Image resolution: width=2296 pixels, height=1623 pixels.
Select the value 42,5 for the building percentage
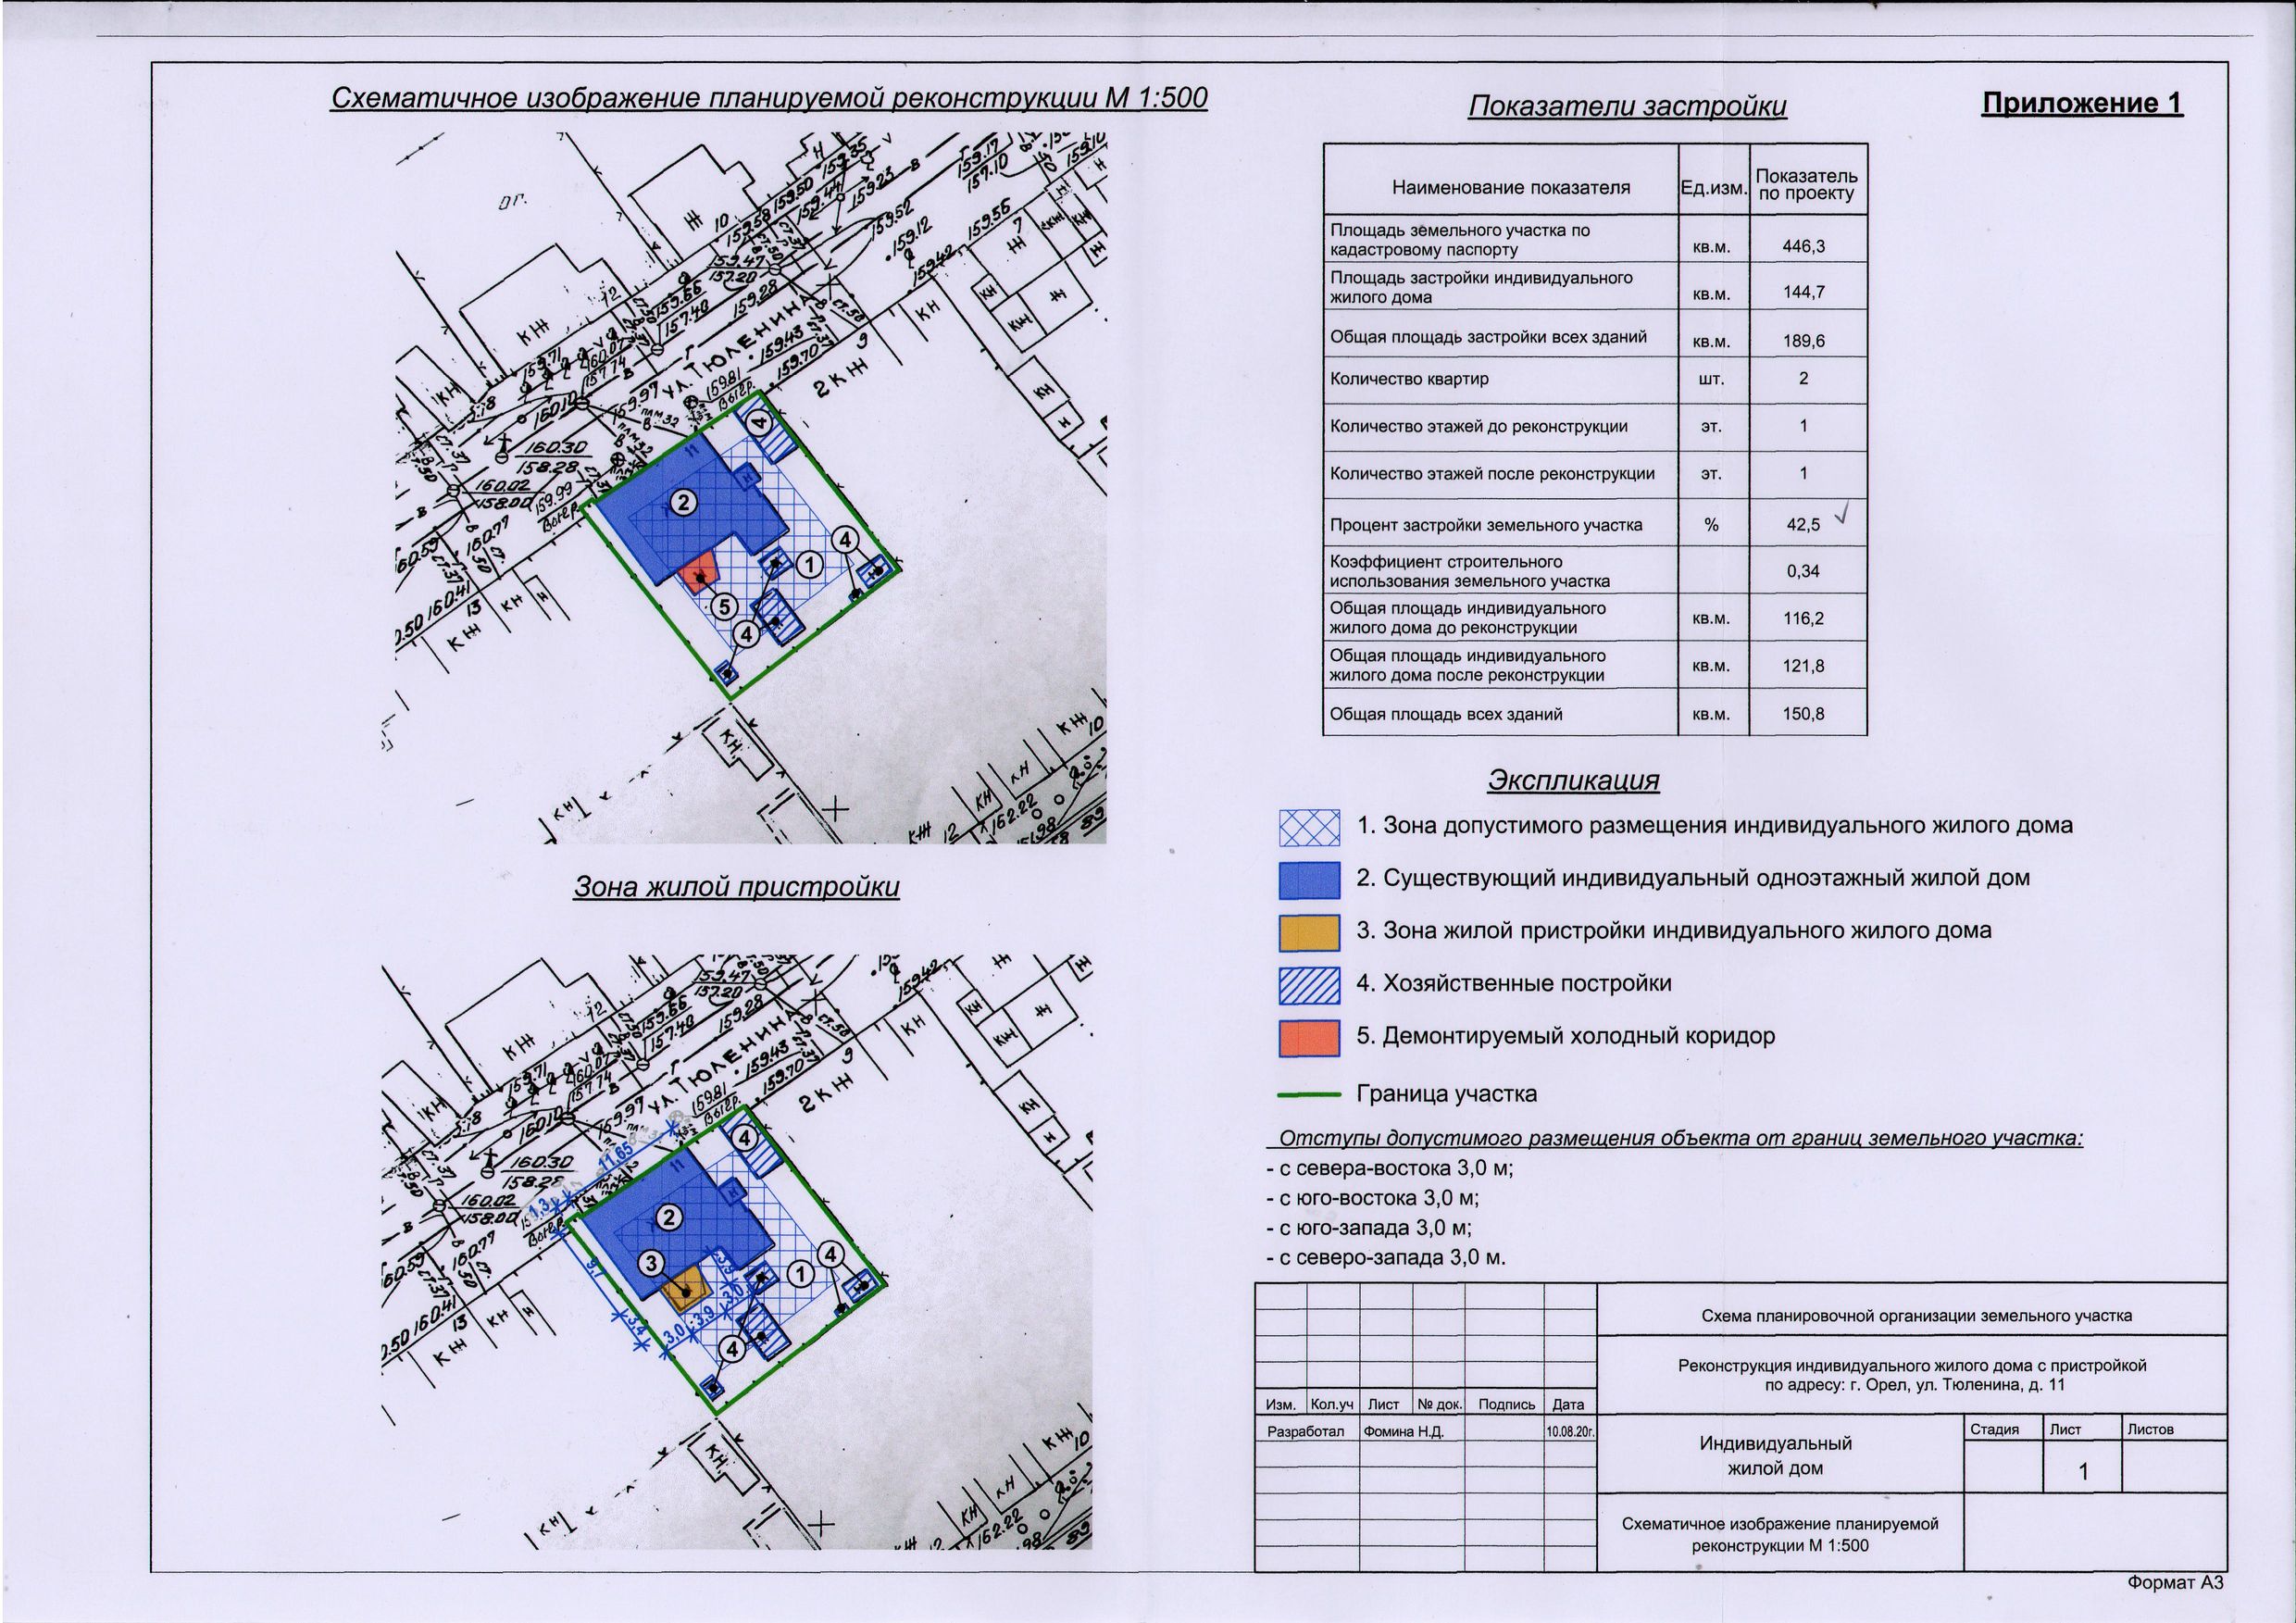tap(1803, 524)
